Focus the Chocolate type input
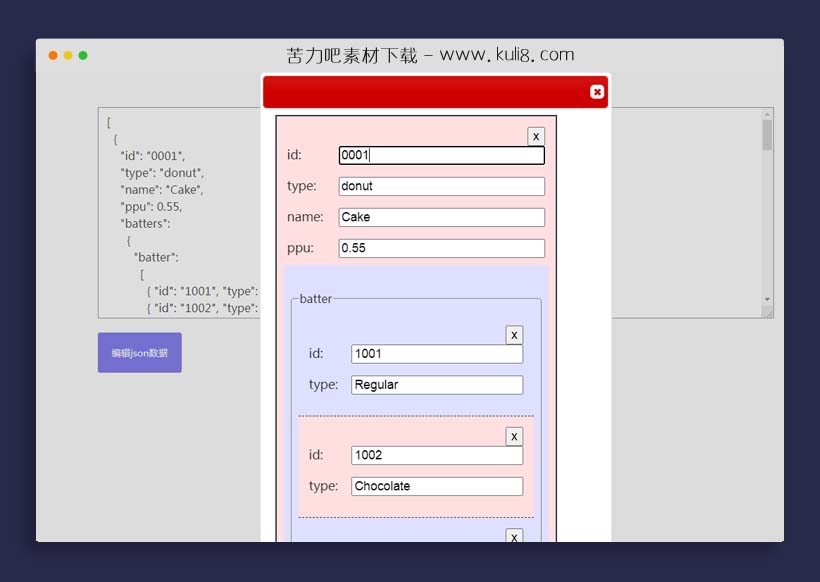The height and width of the screenshot is (582, 820). tap(436, 486)
